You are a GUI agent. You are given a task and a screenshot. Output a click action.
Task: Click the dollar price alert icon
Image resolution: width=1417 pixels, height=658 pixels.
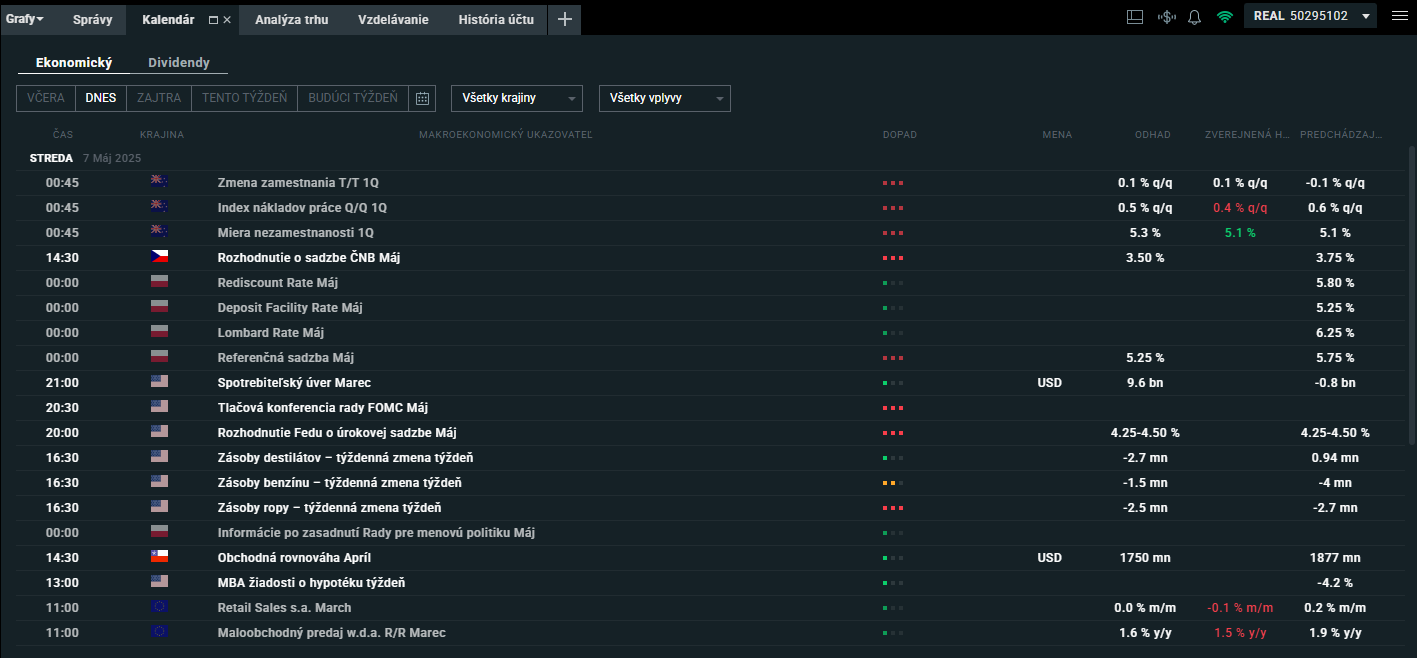(1165, 17)
